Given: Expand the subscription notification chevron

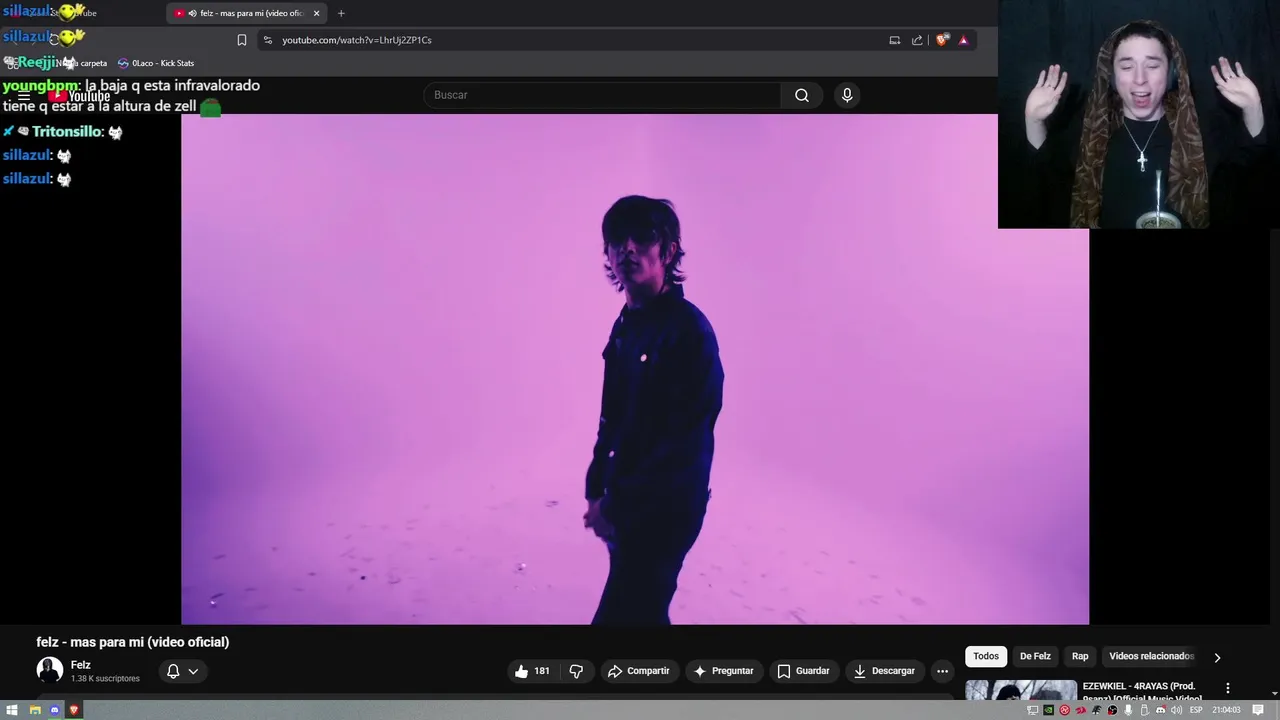Looking at the screenshot, I should [194, 671].
